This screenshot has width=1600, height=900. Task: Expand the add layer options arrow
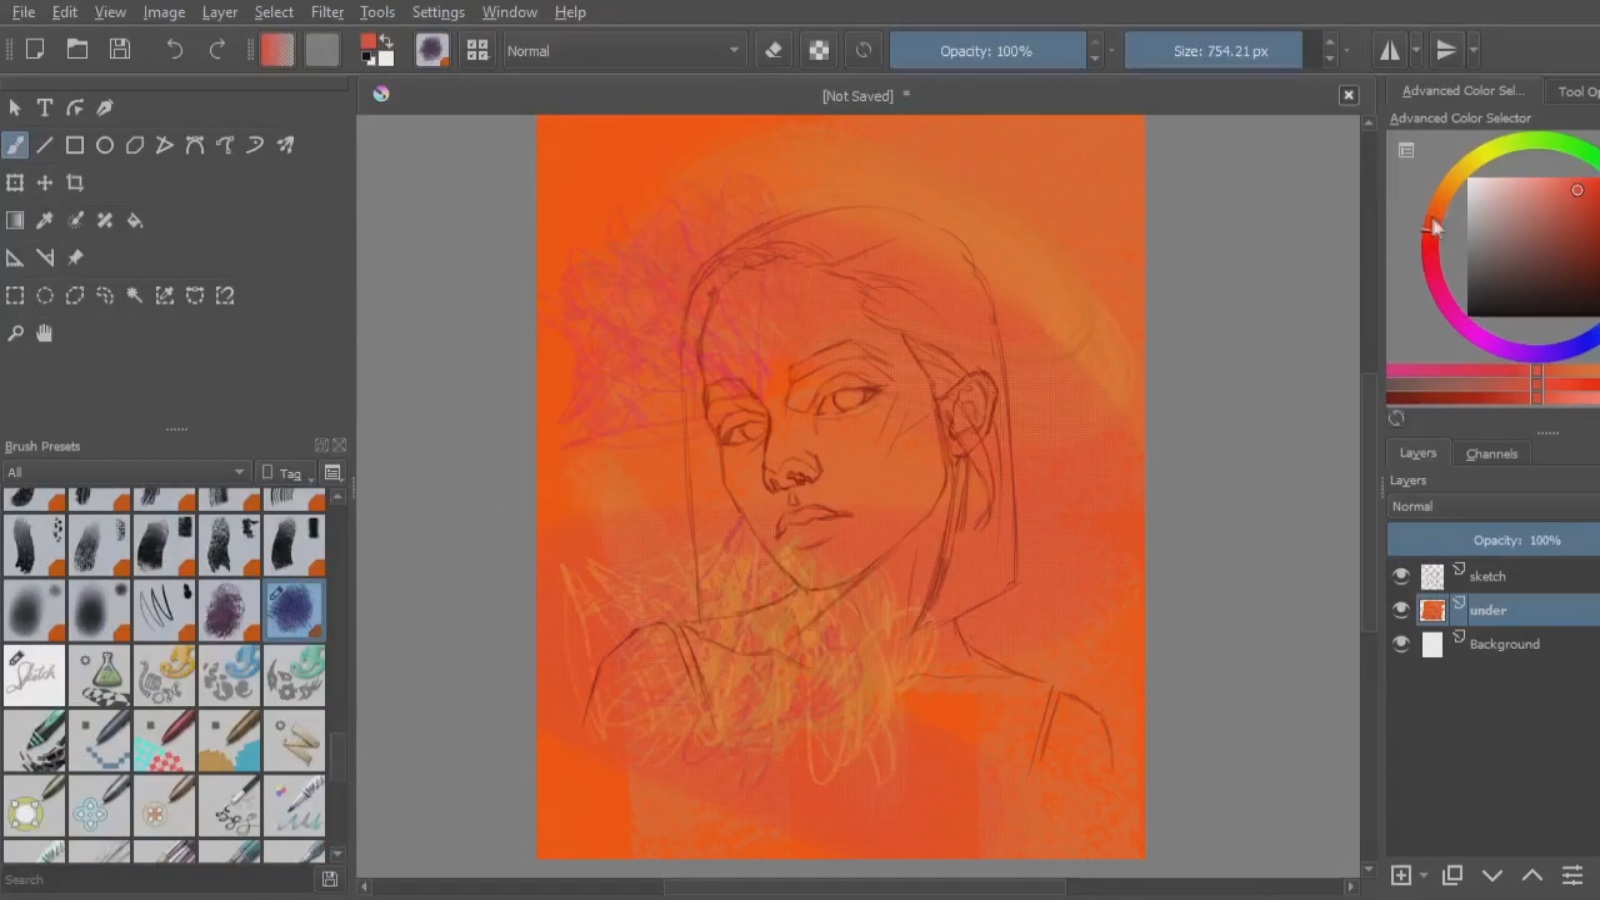tap(1423, 876)
